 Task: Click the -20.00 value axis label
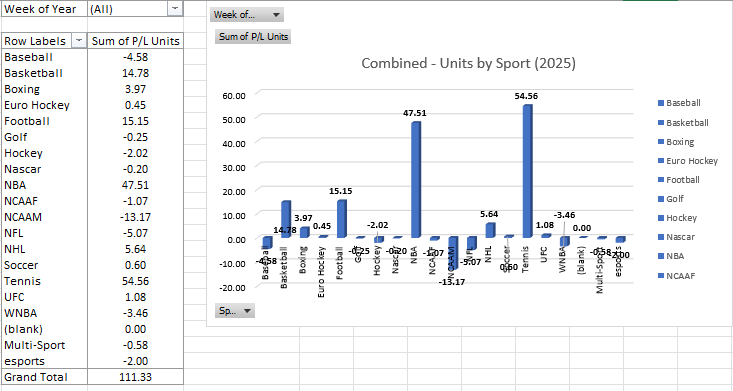point(232,288)
